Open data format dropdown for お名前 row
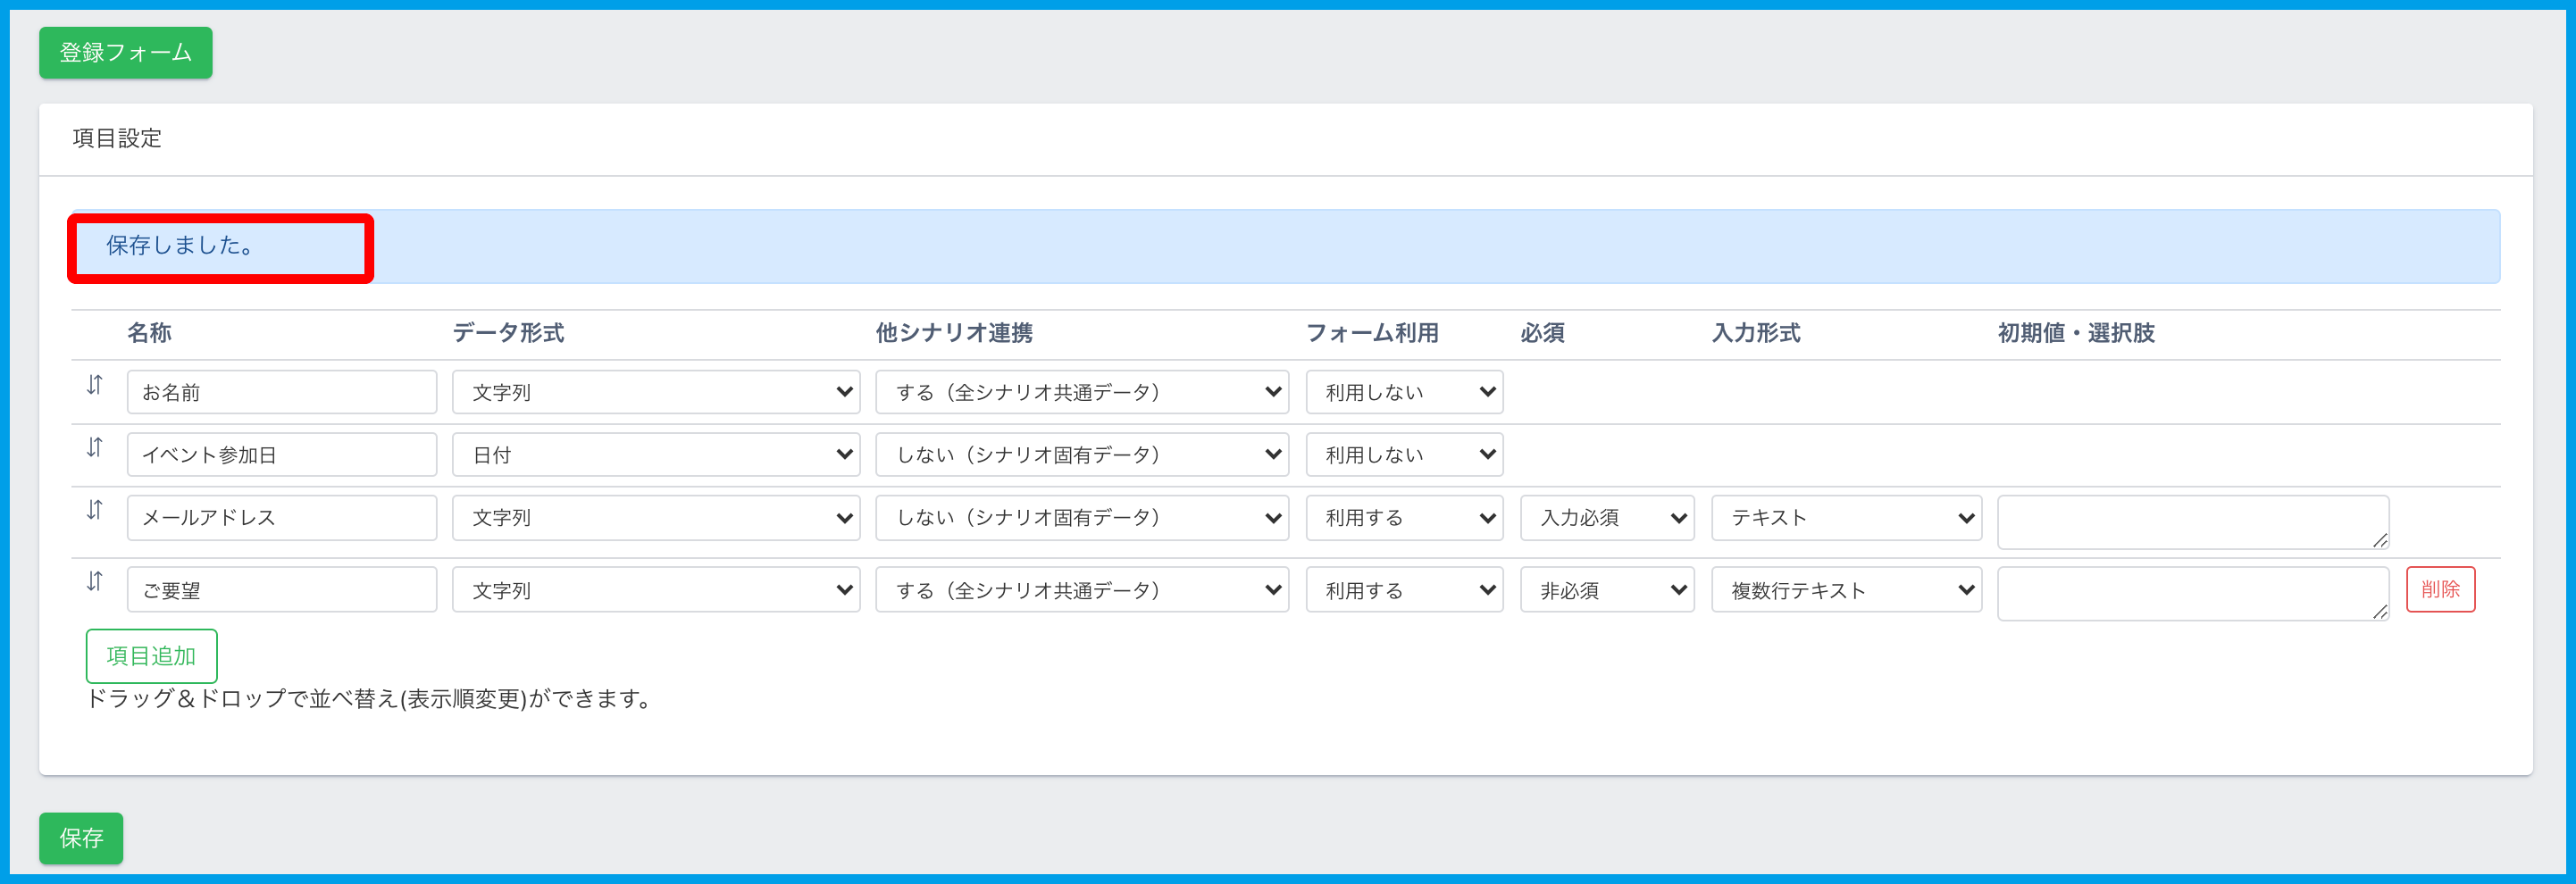 pos(655,392)
